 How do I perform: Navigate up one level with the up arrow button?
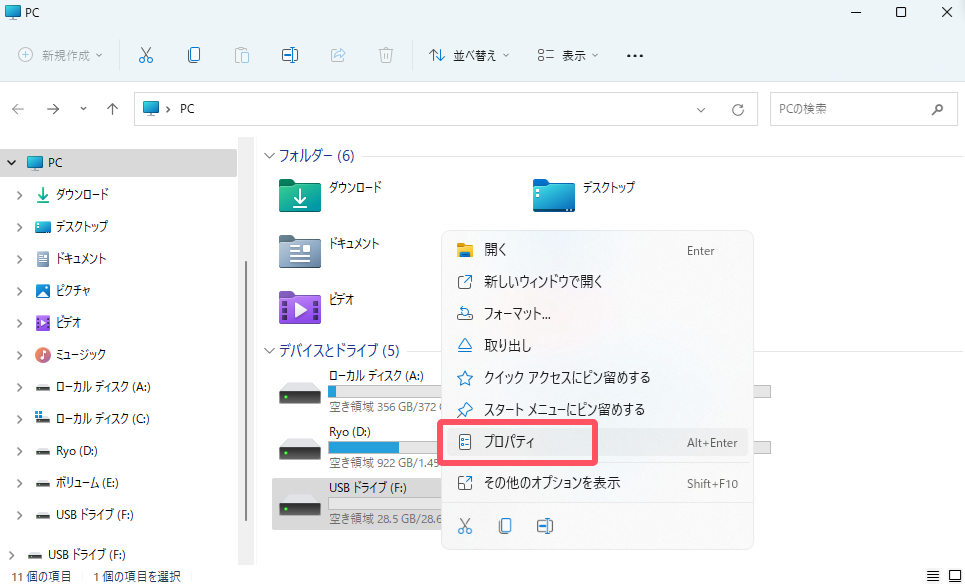(x=112, y=109)
